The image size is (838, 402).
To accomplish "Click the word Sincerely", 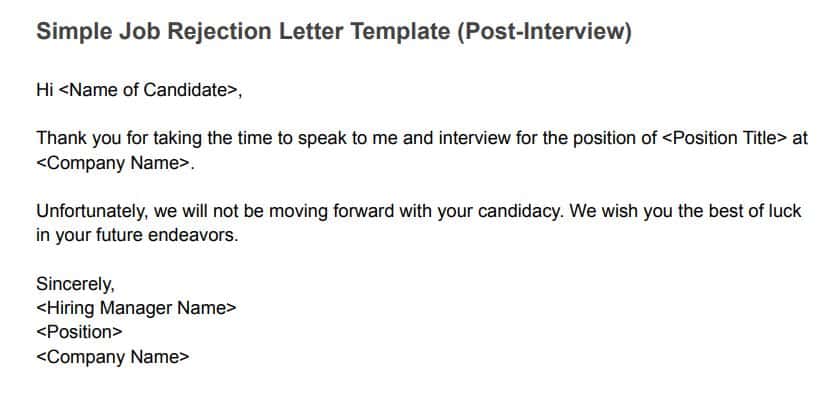I will (x=75, y=284).
